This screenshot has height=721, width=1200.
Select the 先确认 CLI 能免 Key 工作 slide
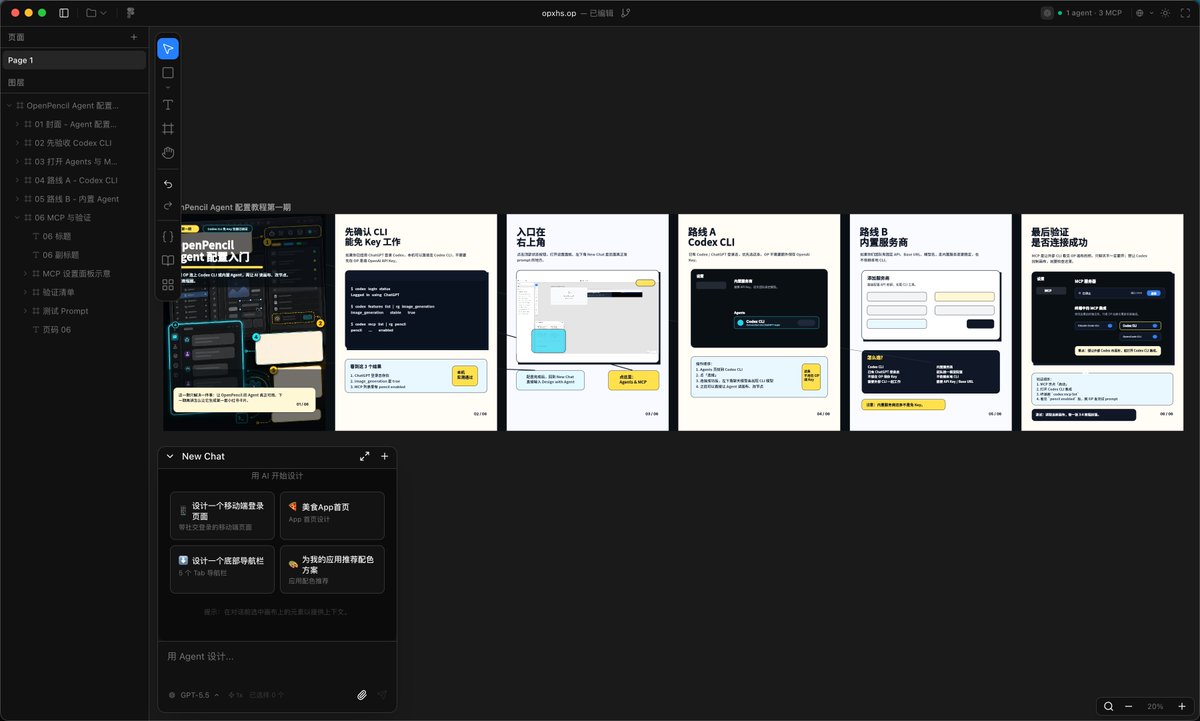coord(416,322)
